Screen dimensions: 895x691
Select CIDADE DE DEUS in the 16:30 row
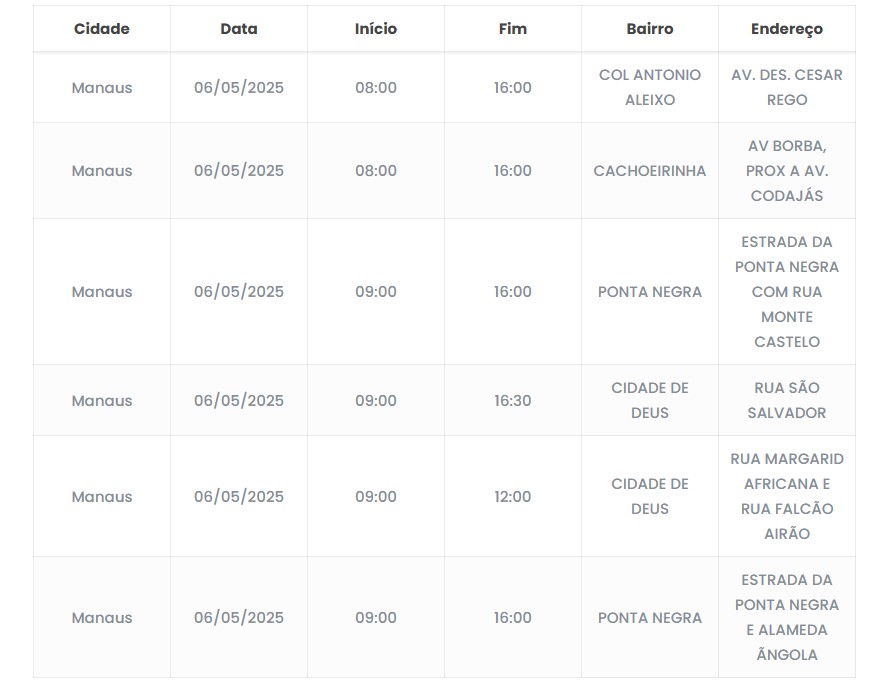650,400
